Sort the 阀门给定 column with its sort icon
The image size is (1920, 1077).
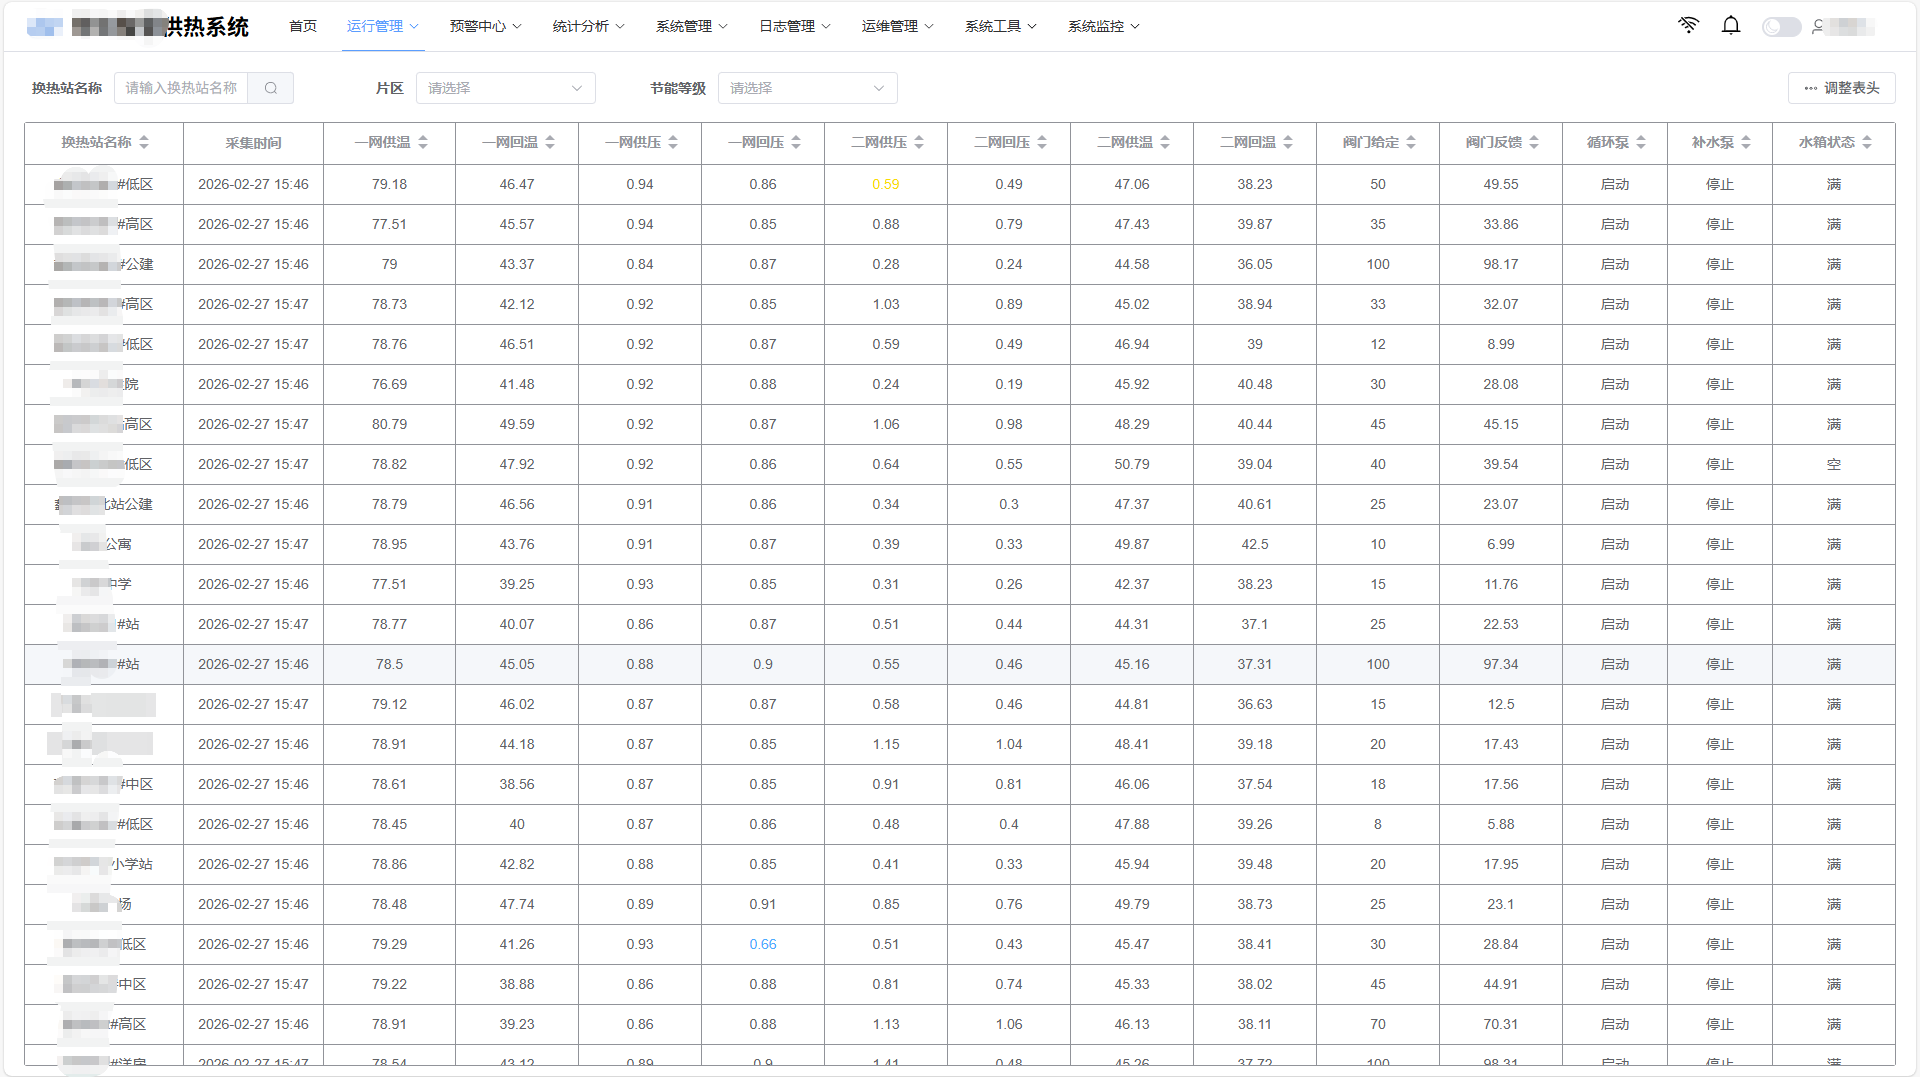[1412, 142]
